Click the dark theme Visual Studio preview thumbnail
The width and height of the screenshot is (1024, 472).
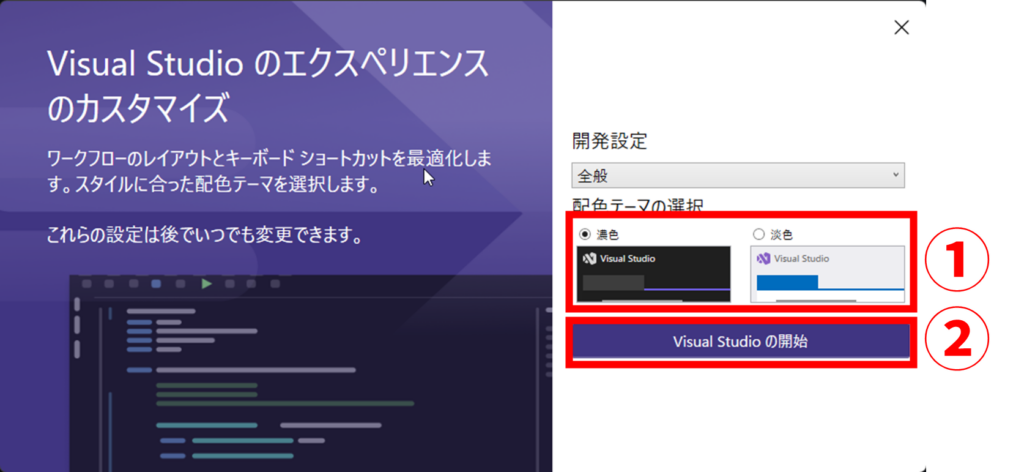click(x=654, y=274)
